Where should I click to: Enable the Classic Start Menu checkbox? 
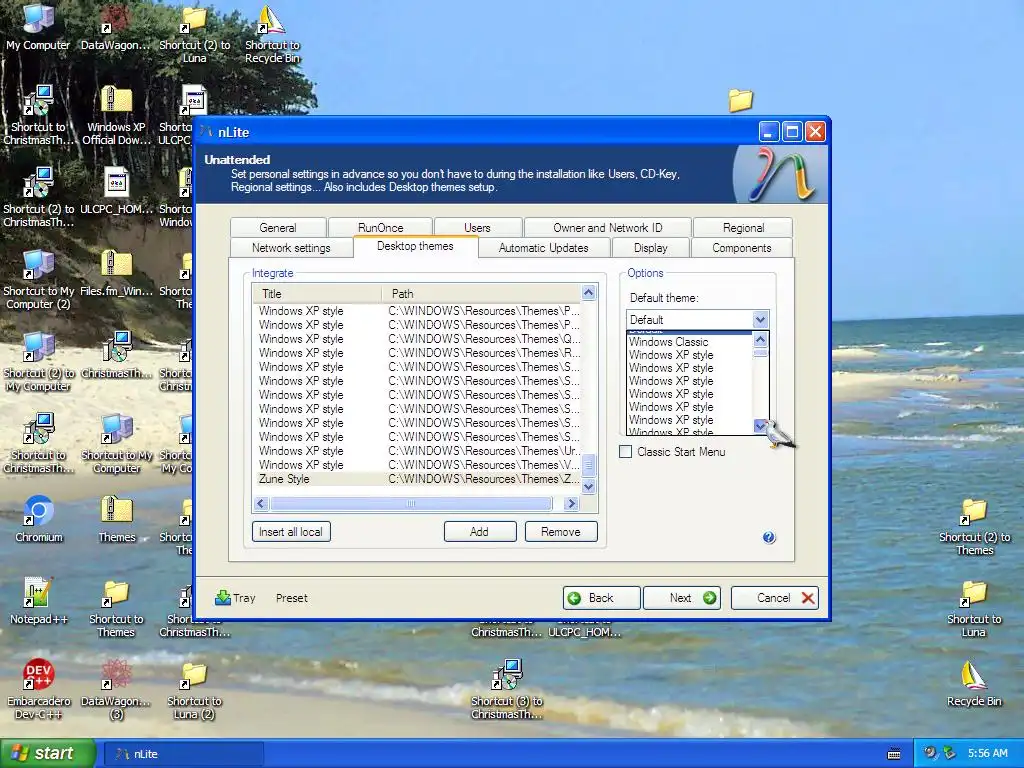point(626,451)
